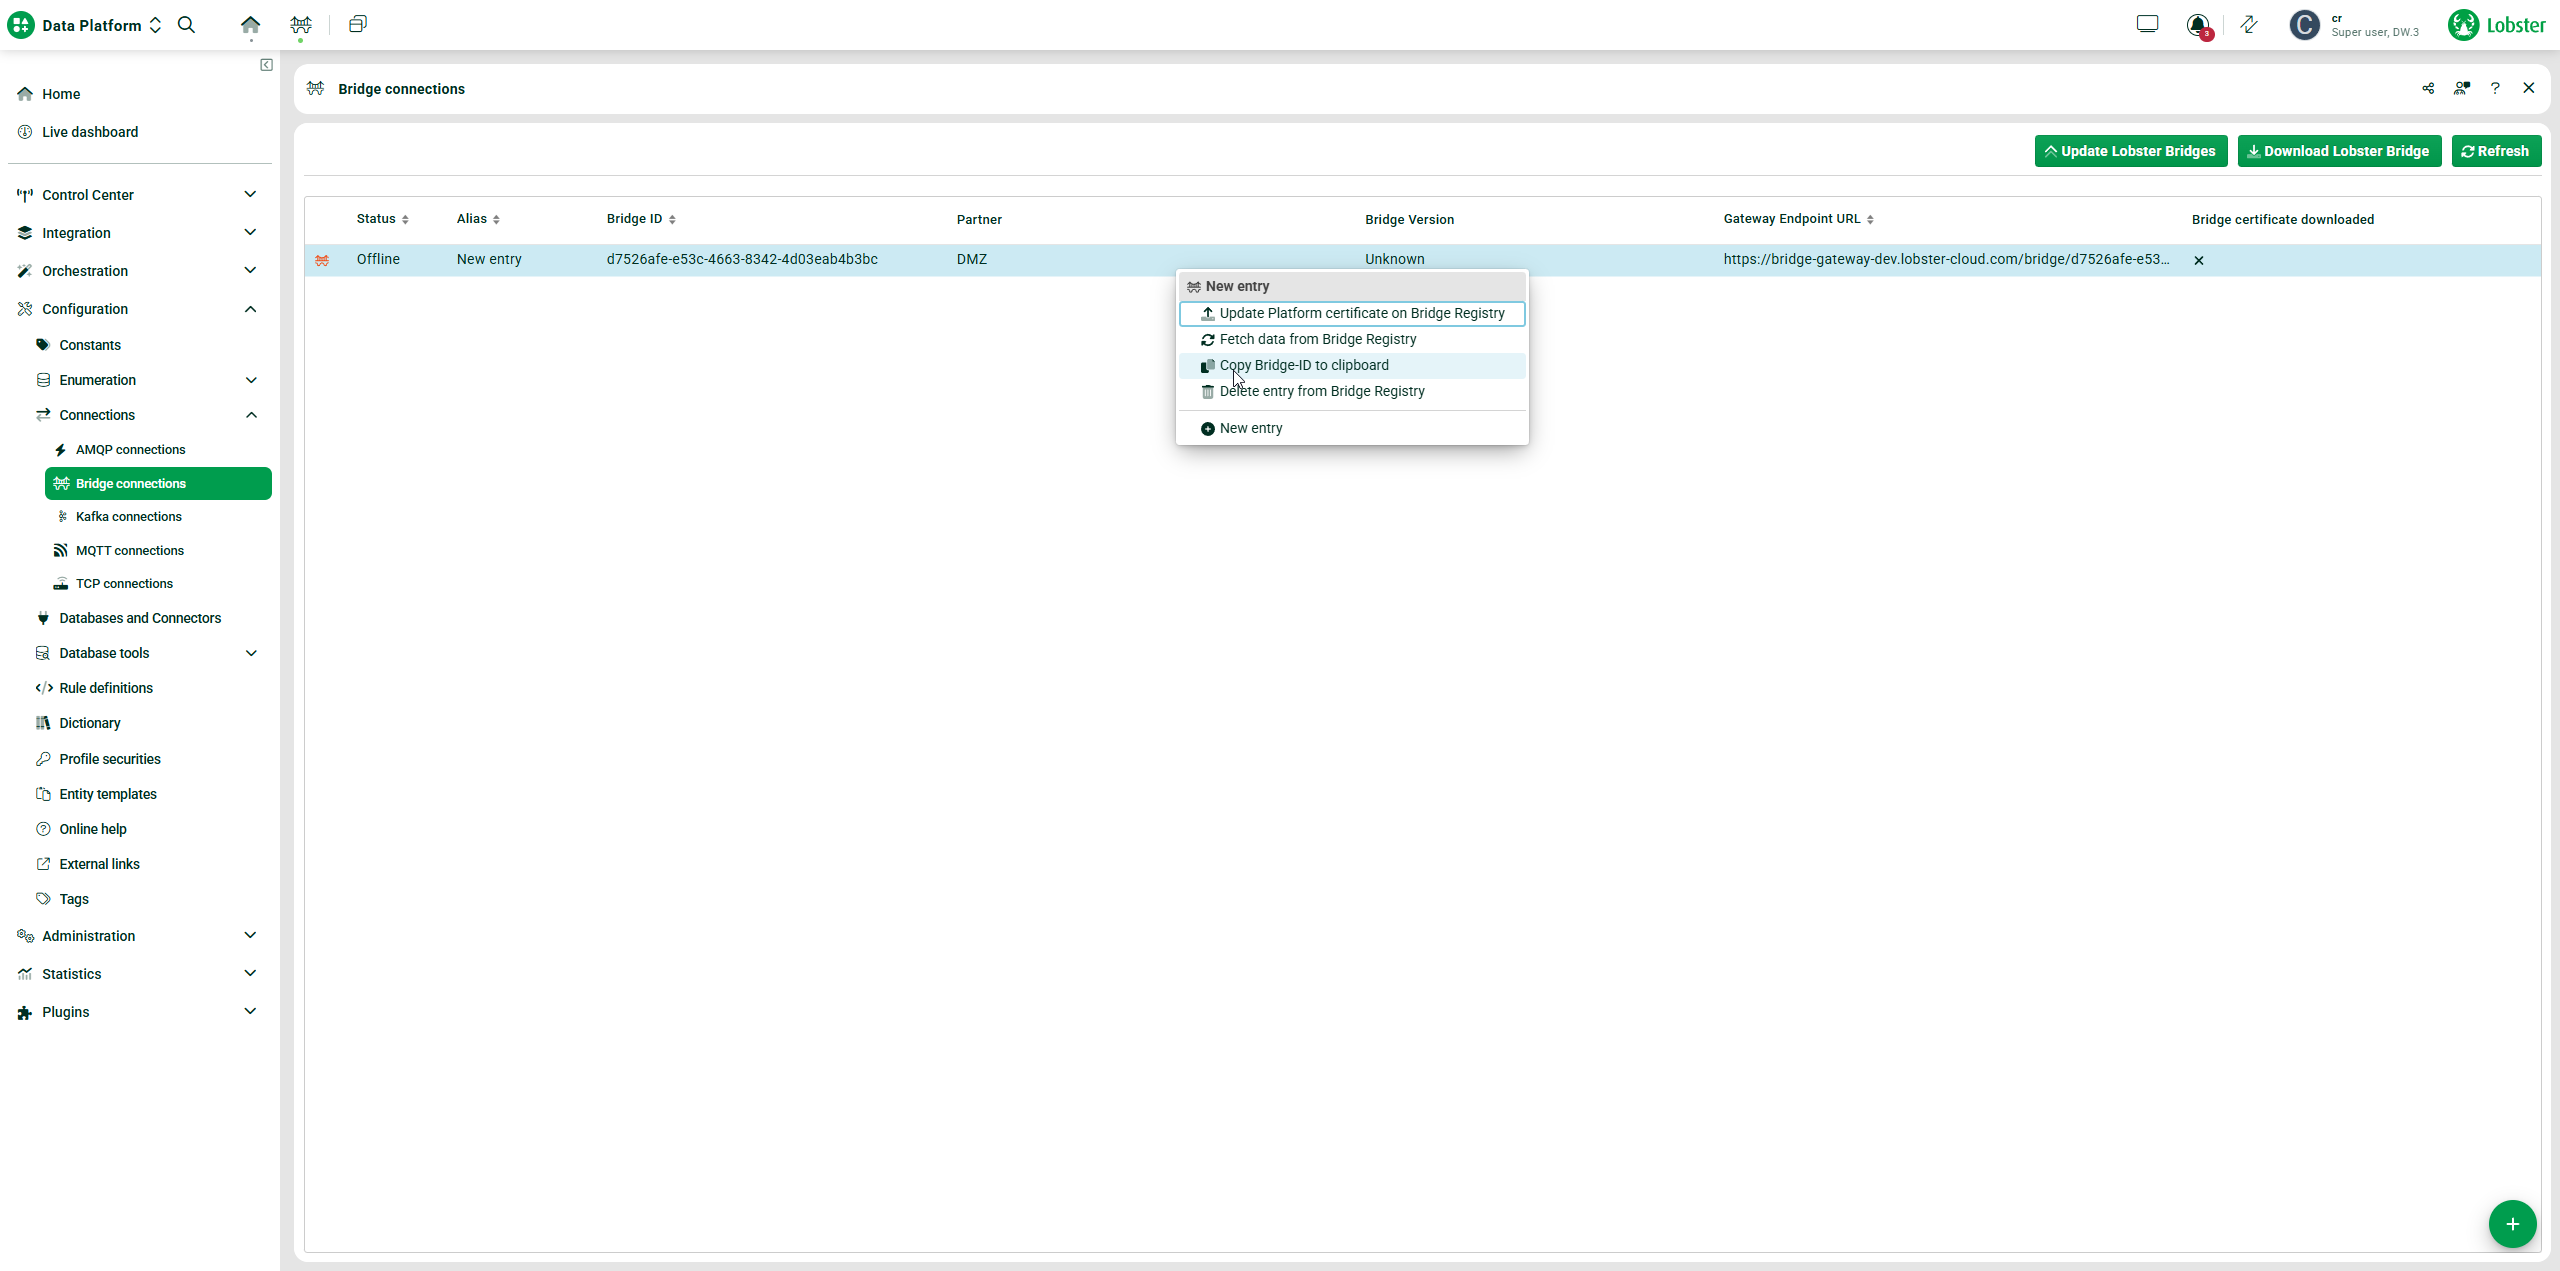The width and height of the screenshot is (2560, 1271).
Task: Click the share icon in Bridge connections header
Action: point(2428,88)
